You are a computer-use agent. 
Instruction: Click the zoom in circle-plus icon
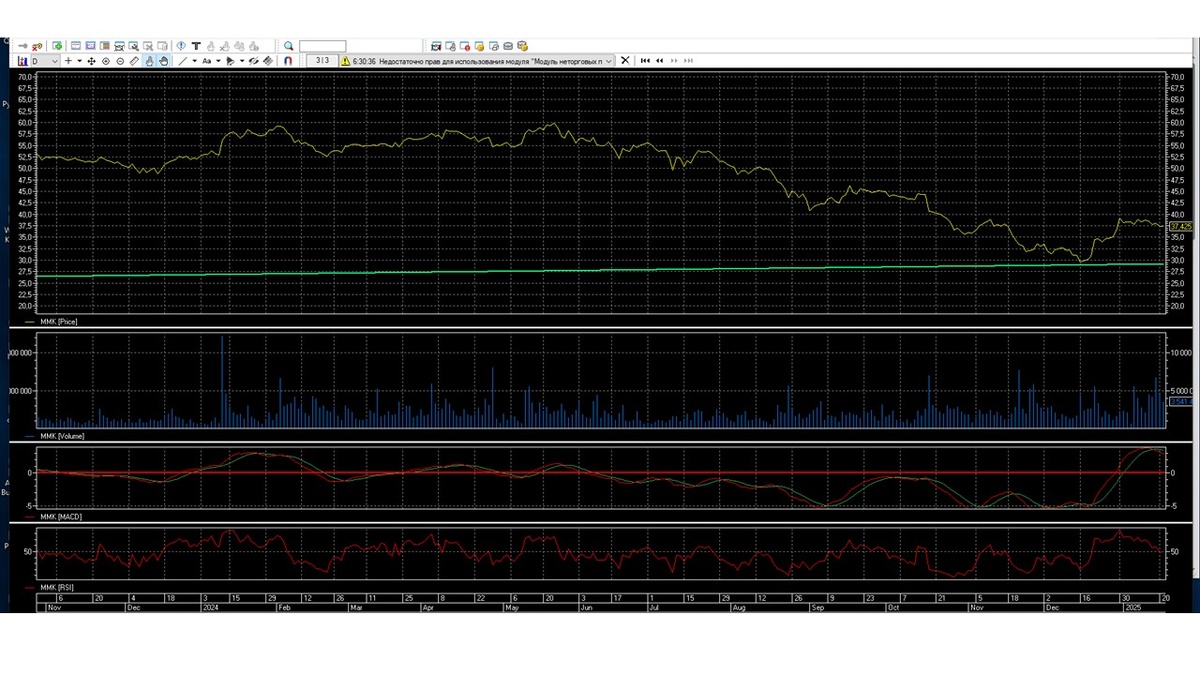(106, 61)
